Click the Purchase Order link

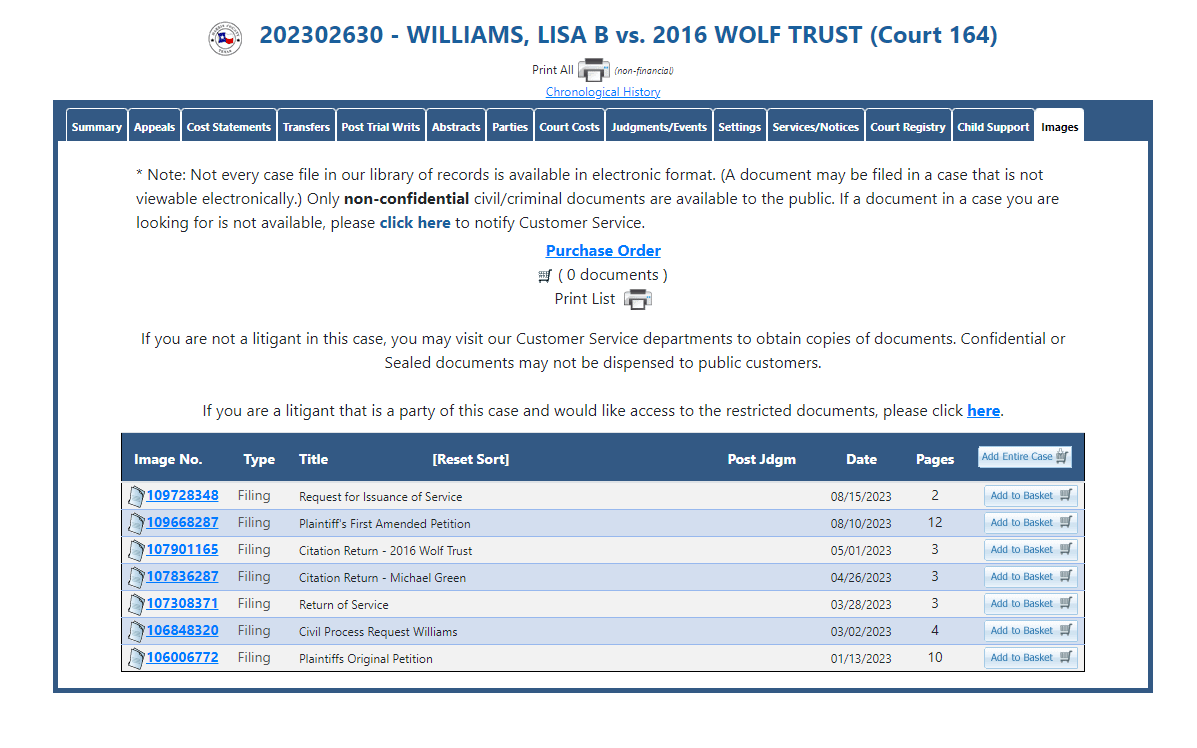(x=603, y=251)
